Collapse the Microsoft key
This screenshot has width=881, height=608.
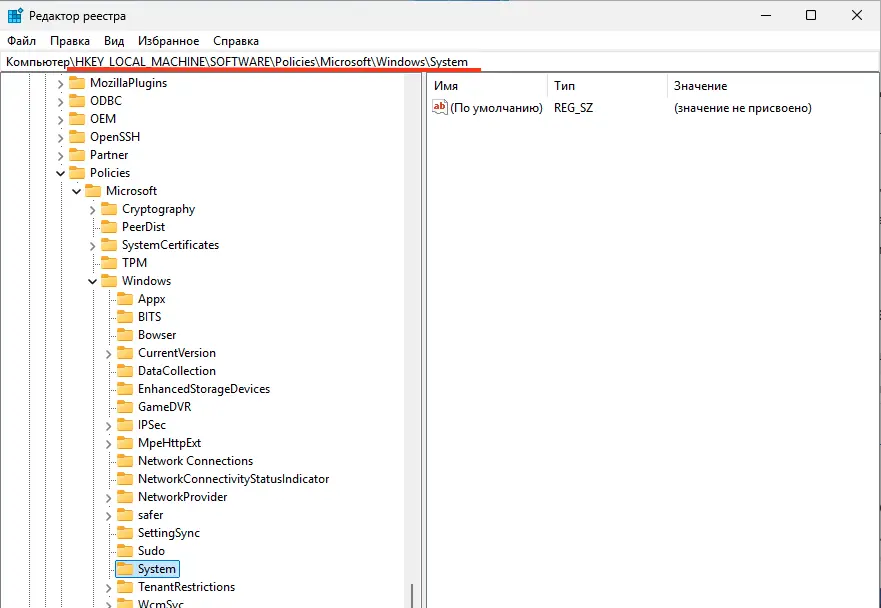pyautogui.click(x=76, y=192)
